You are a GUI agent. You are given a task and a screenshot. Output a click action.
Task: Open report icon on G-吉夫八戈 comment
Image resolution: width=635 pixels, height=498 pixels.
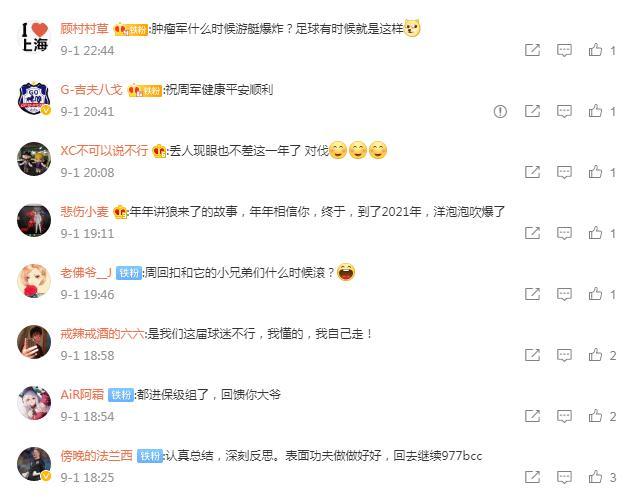pyautogui.click(x=500, y=111)
